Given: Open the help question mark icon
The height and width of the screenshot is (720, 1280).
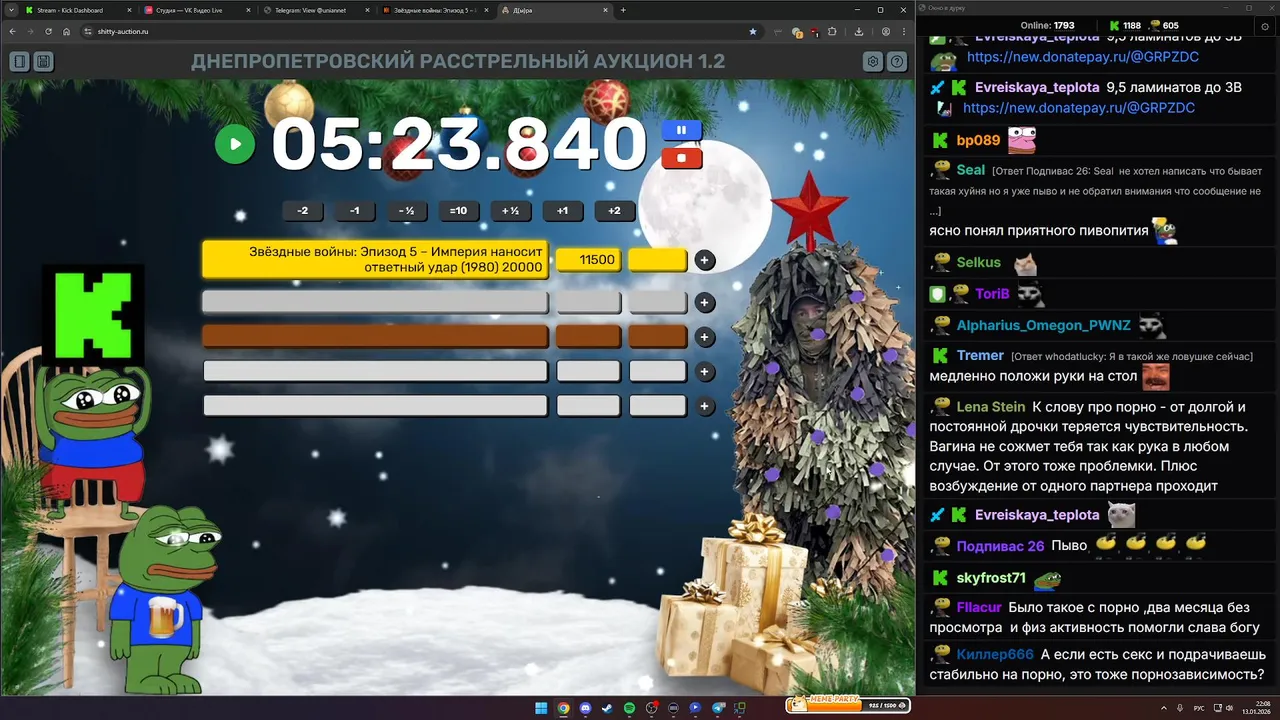Looking at the screenshot, I should [897, 62].
